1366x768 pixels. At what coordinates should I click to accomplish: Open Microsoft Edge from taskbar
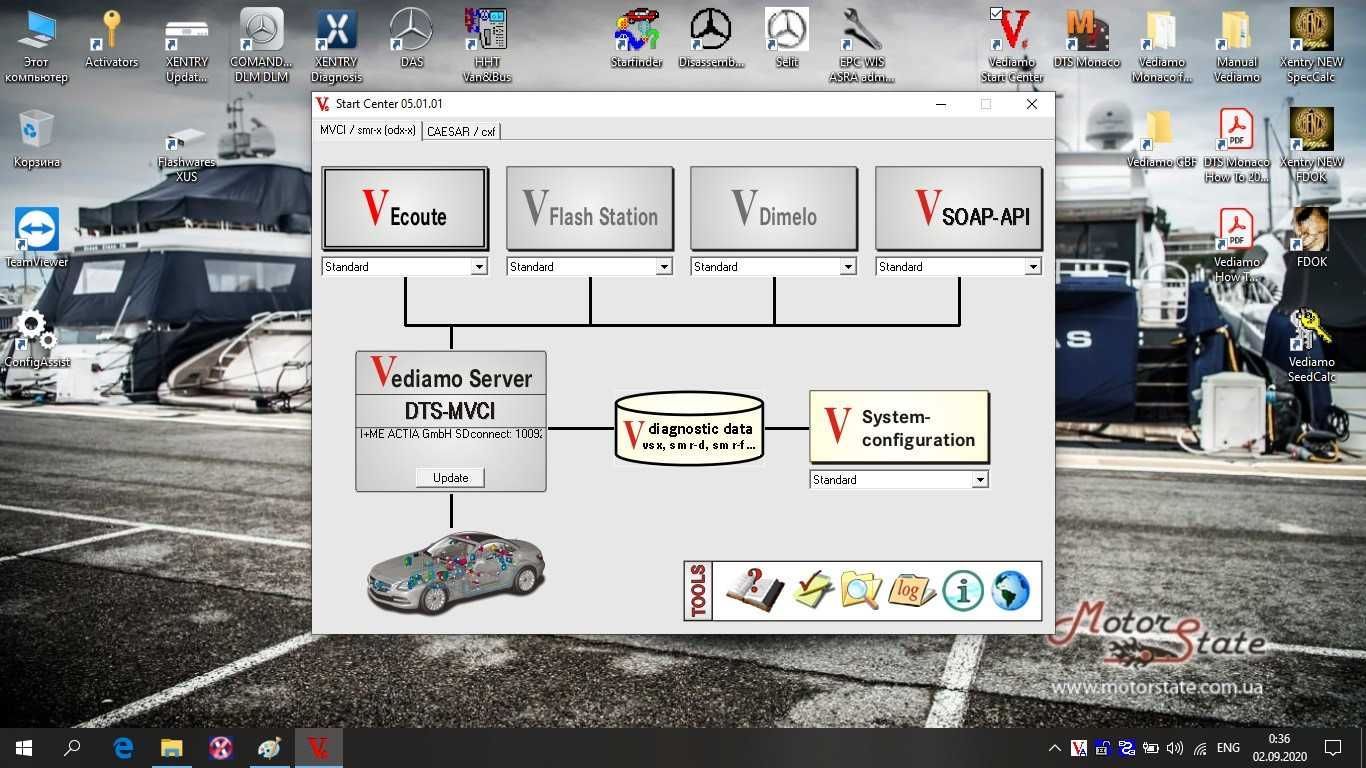pyautogui.click(x=123, y=748)
